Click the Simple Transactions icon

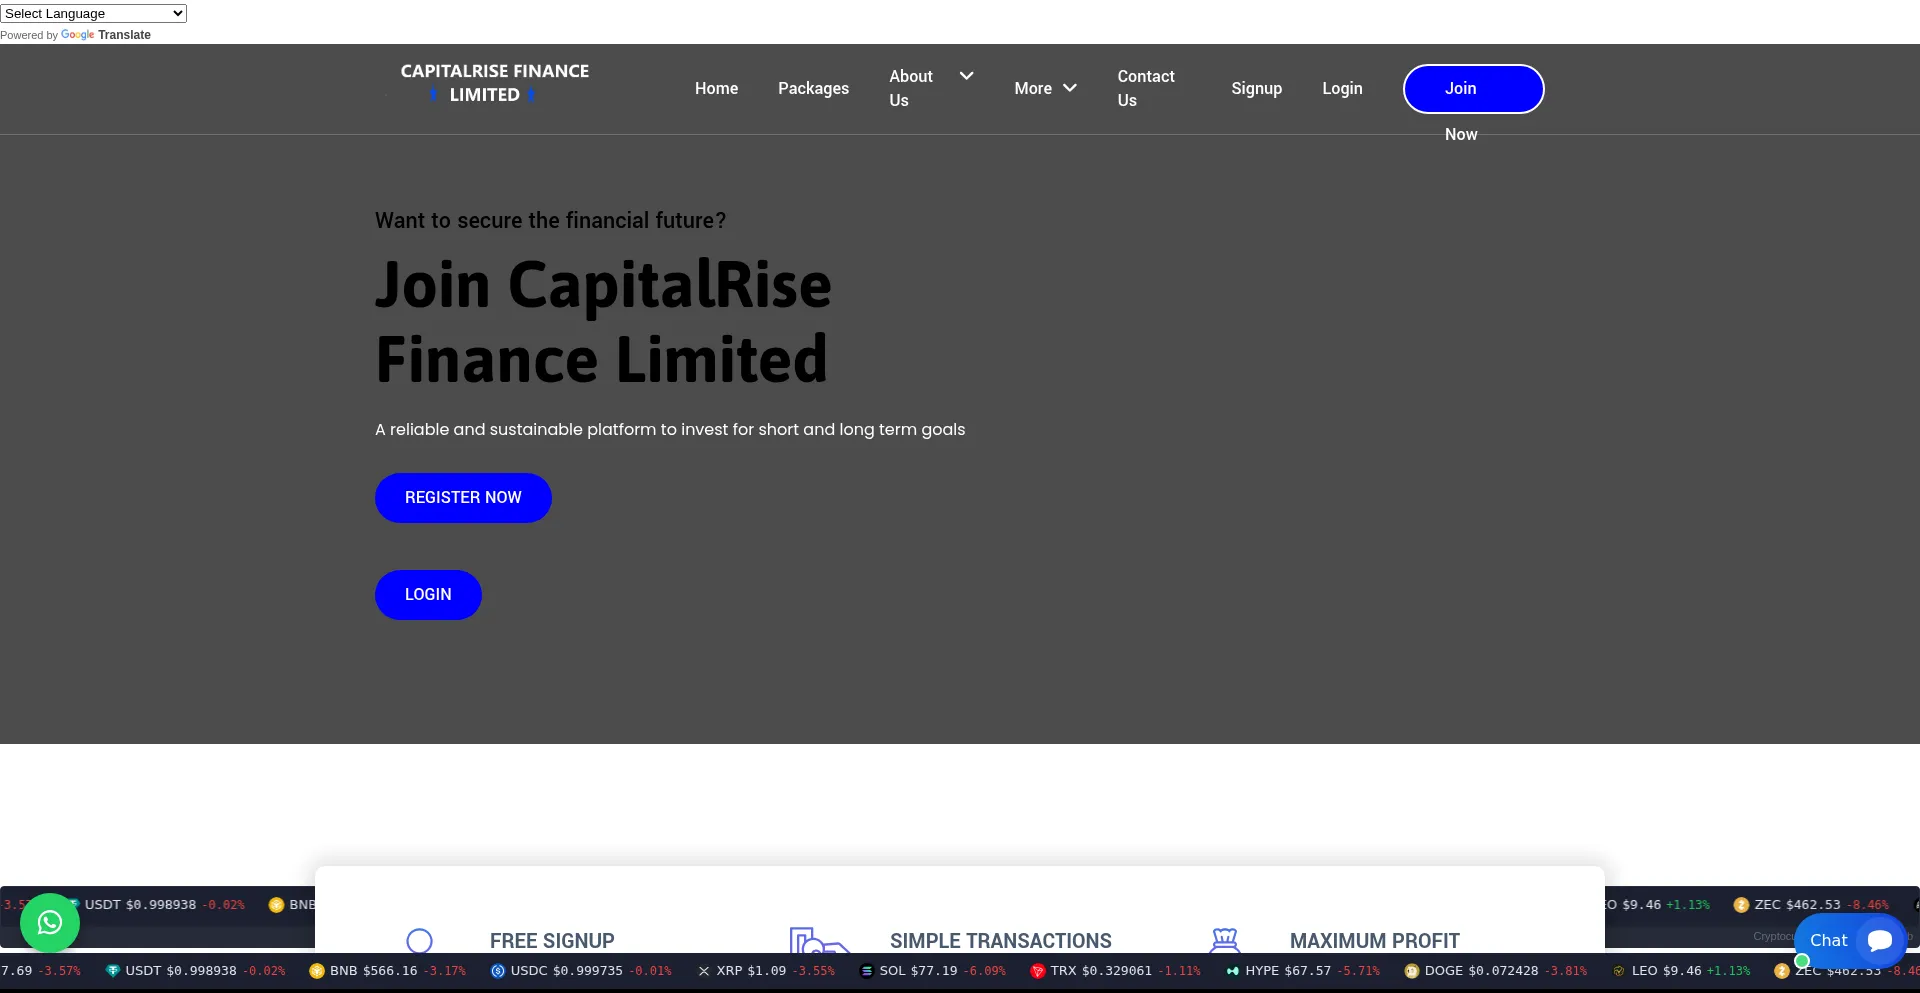819,939
